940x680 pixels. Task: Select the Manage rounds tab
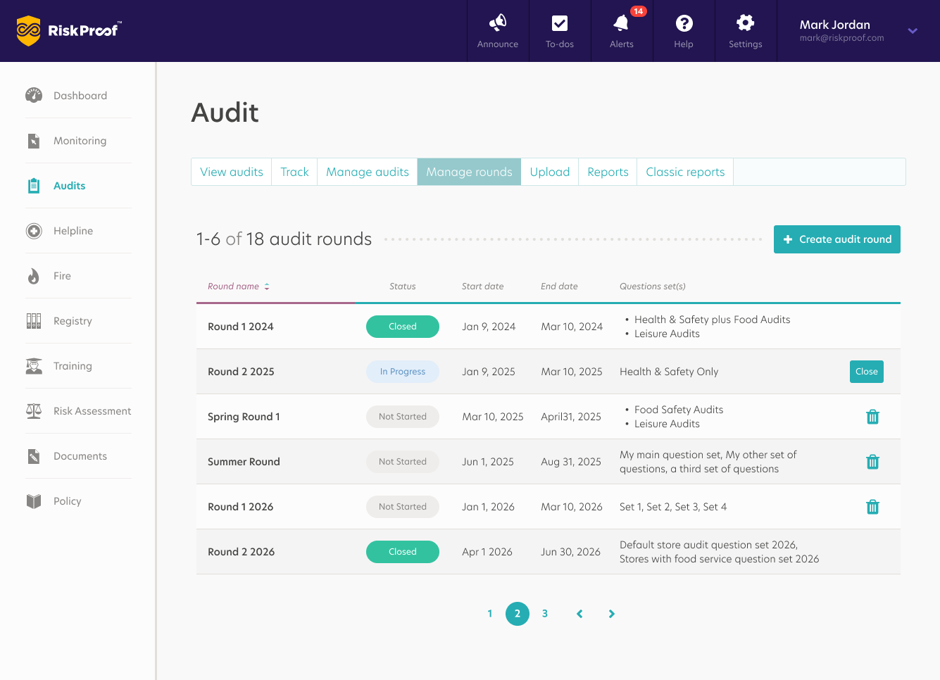[x=469, y=172]
